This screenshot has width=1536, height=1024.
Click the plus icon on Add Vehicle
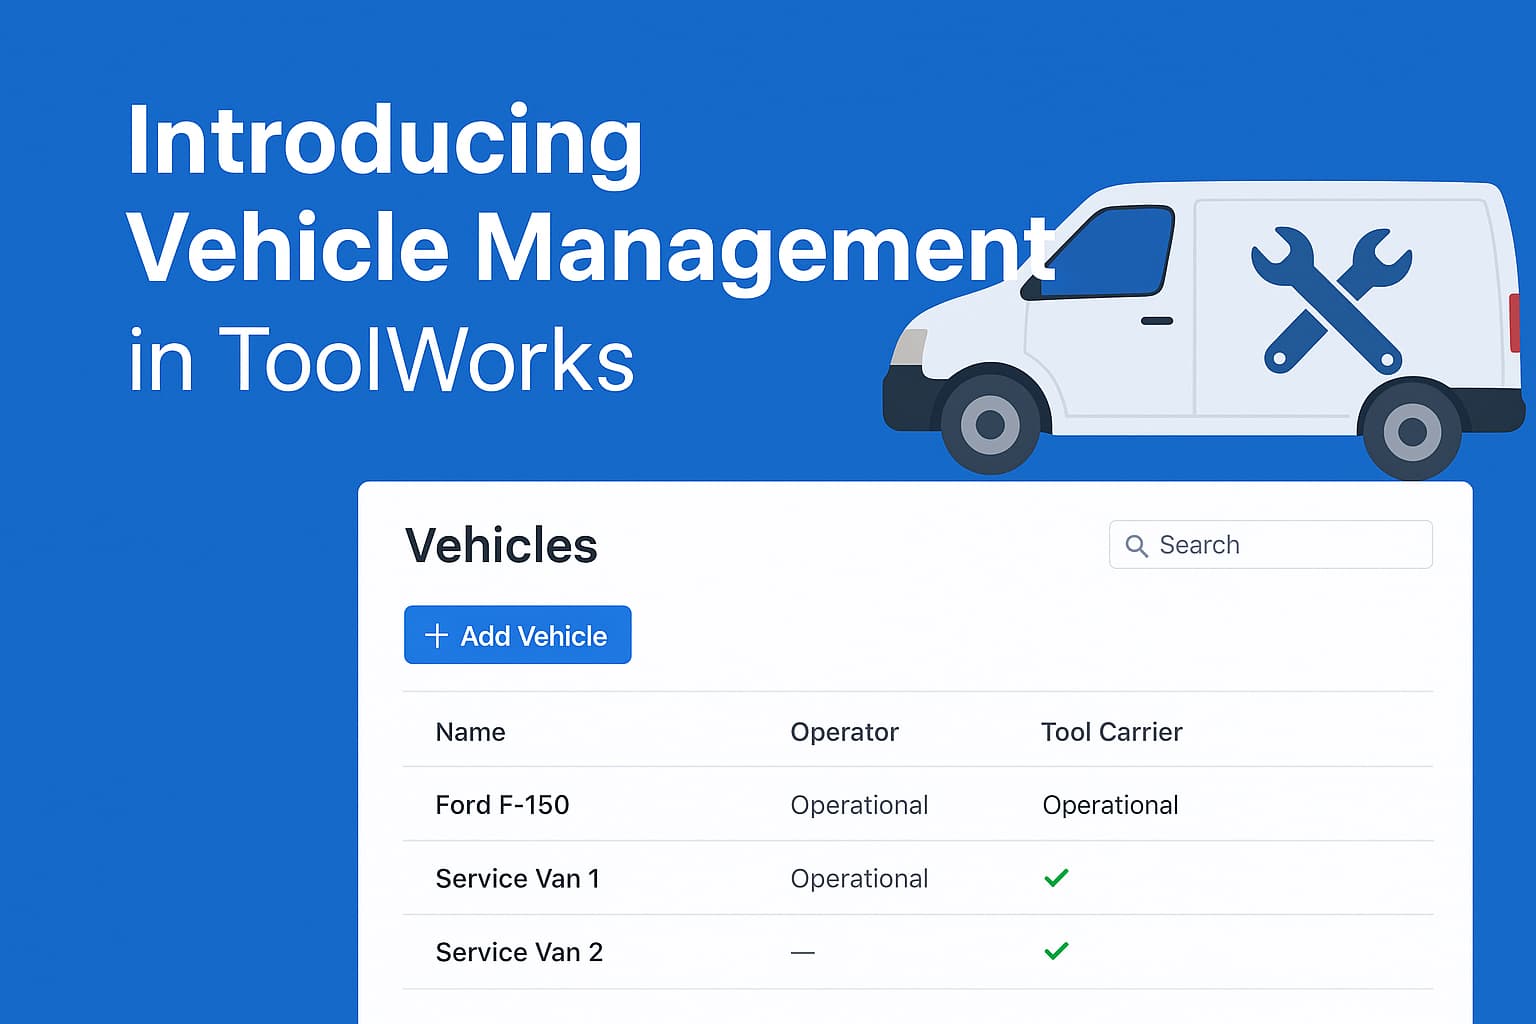[x=437, y=635]
